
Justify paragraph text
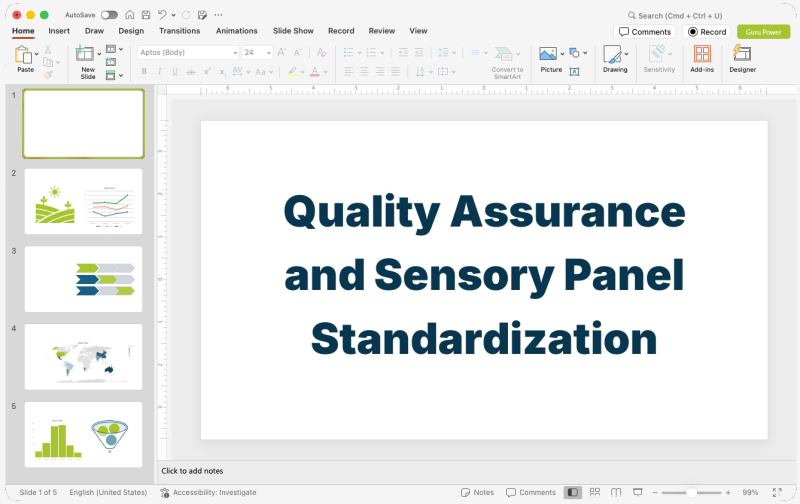[x=395, y=71]
